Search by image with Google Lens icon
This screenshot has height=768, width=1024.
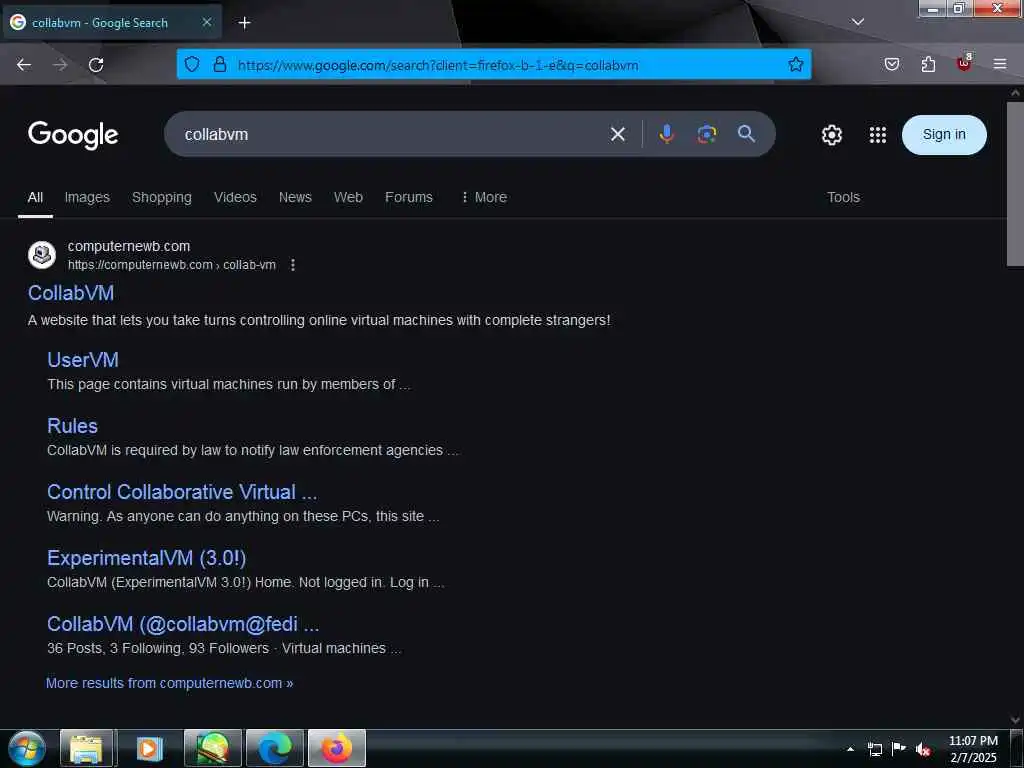point(707,134)
